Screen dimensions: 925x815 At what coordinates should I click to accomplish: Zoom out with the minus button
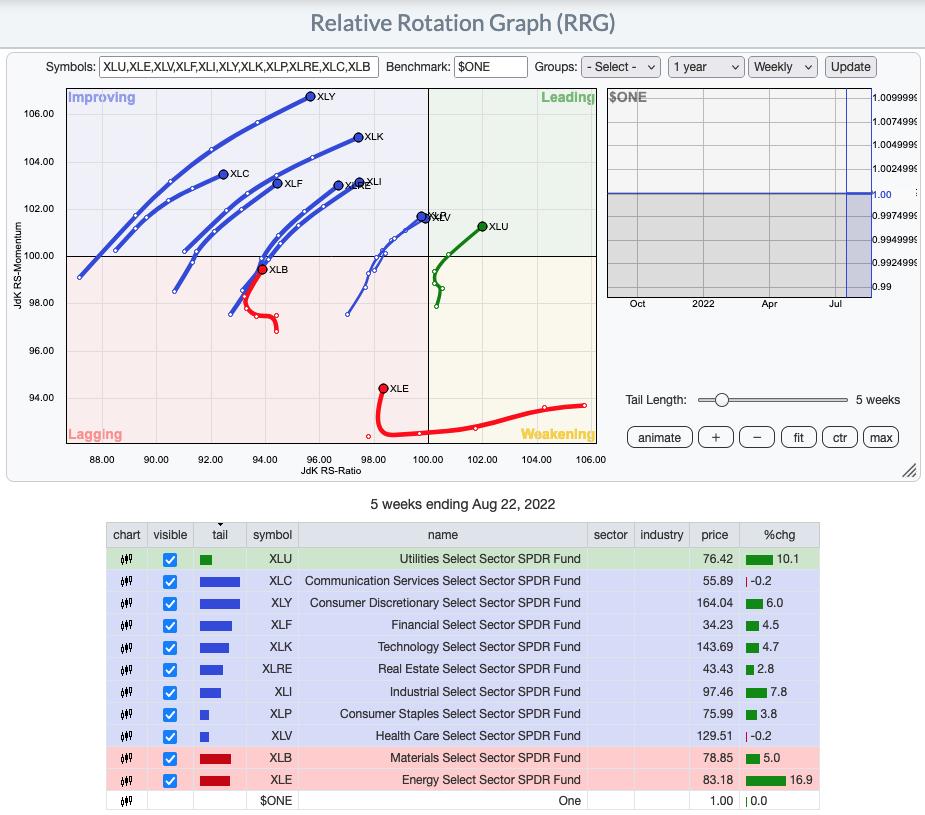(757, 438)
